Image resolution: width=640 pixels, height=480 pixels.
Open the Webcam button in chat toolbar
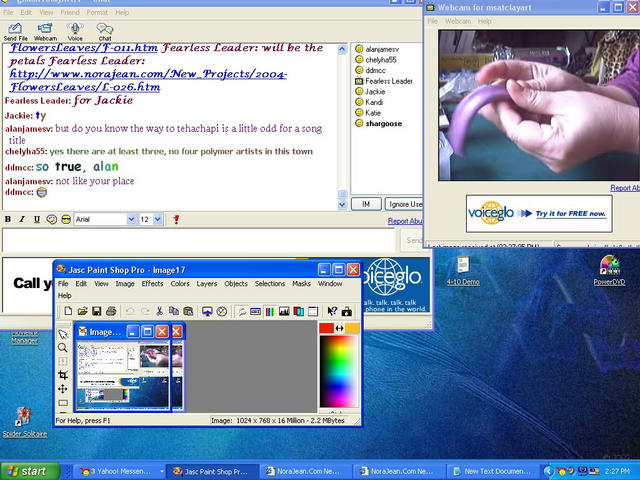[x=45, y=32]
